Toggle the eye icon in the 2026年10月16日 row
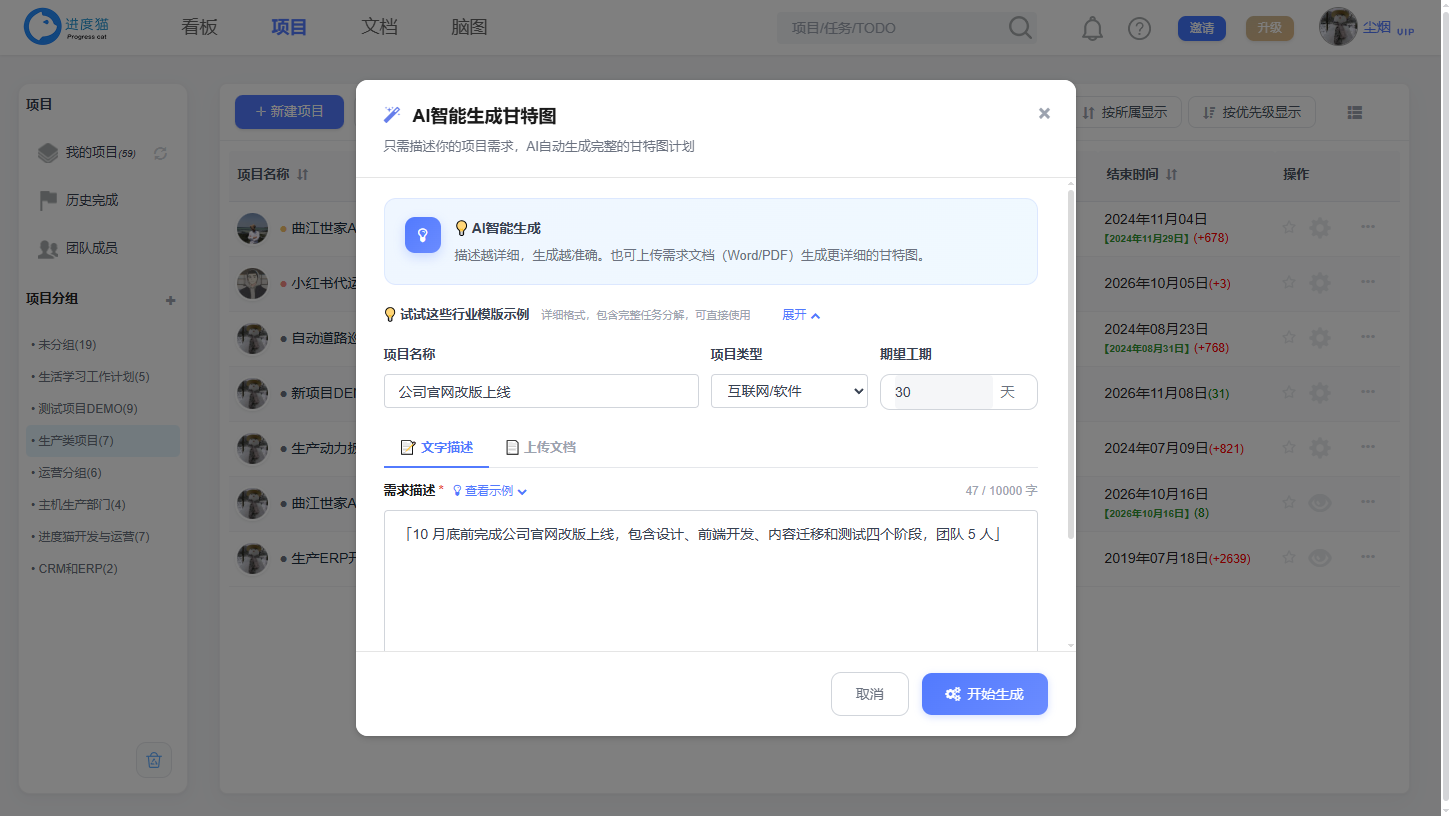 pos(1320,503)
